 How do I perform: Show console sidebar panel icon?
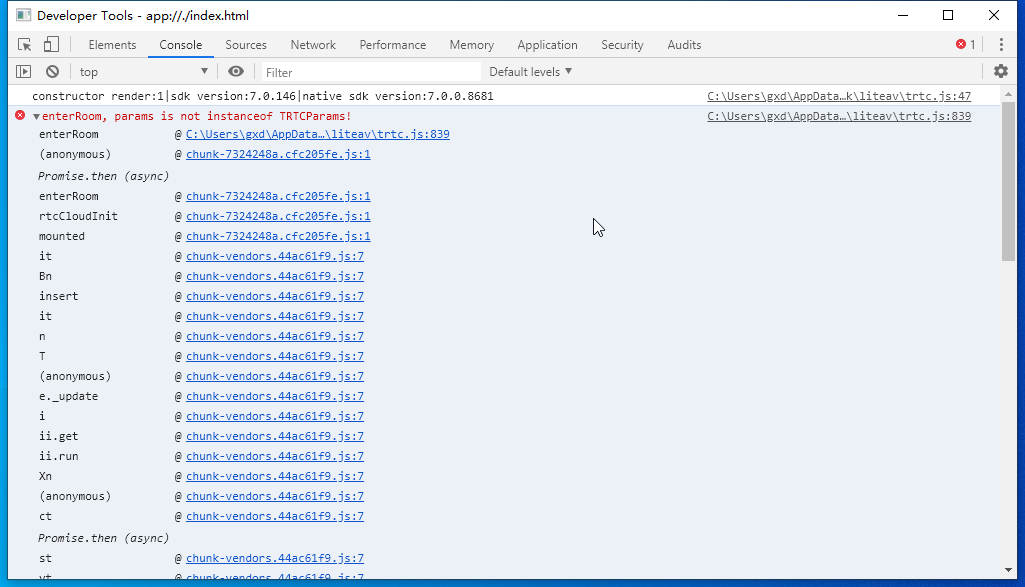22,71
